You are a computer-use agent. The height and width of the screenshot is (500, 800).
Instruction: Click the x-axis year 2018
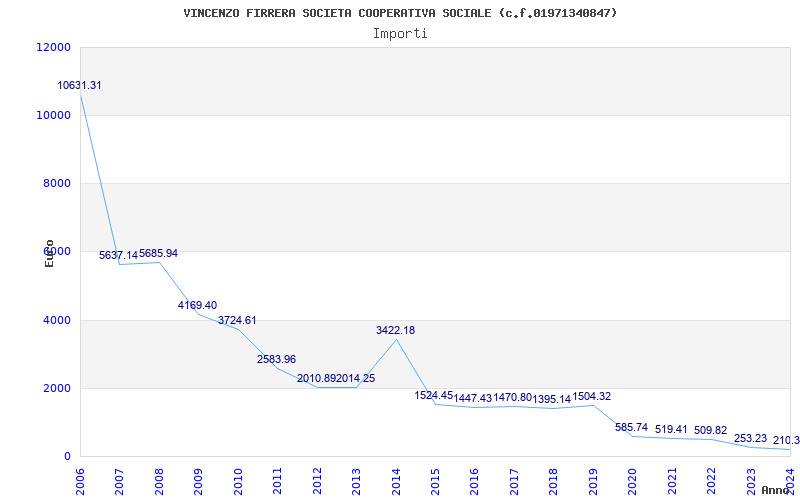[554, 482]
